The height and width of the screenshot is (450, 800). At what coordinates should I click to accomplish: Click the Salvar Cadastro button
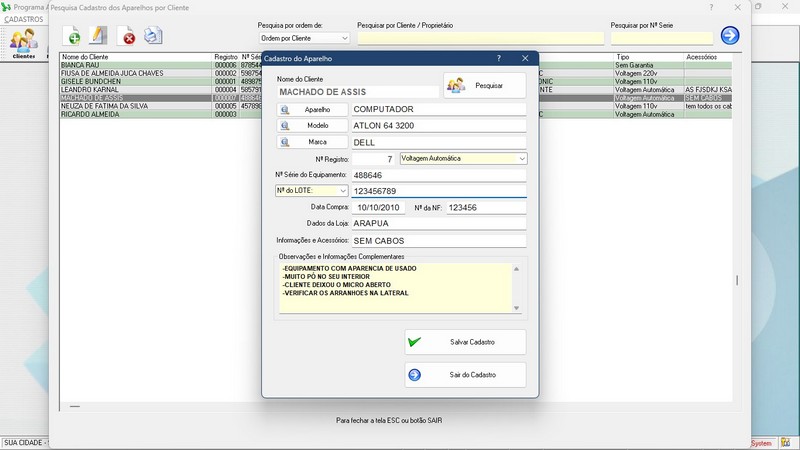(465, 342)
